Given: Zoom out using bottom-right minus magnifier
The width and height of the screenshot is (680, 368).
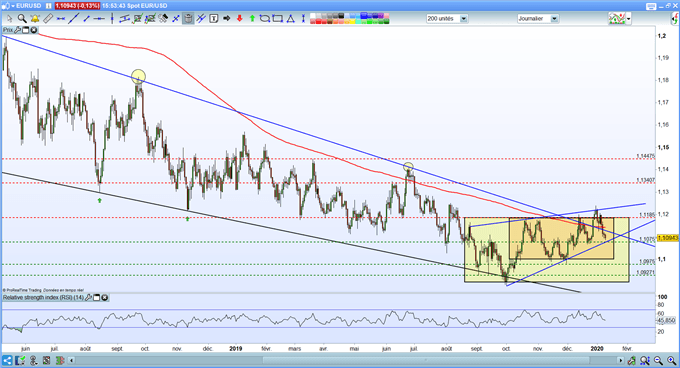Looking at the screenshot, I should [x=658, y=361].
